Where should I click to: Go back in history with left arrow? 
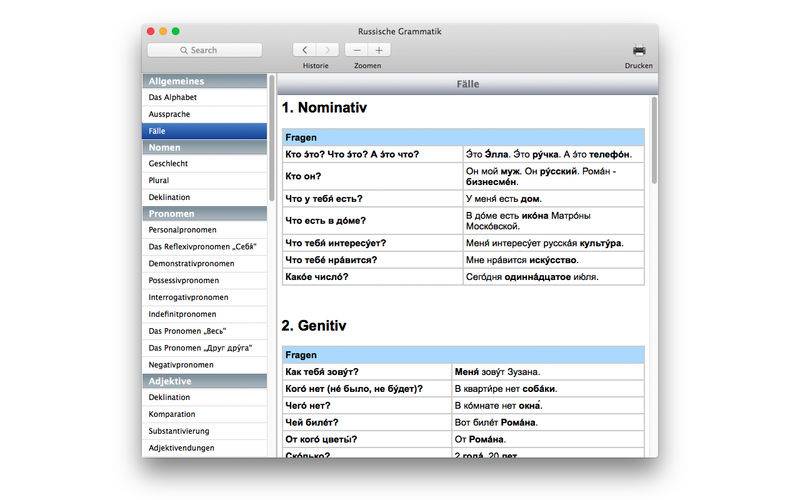tap(304, 50)
